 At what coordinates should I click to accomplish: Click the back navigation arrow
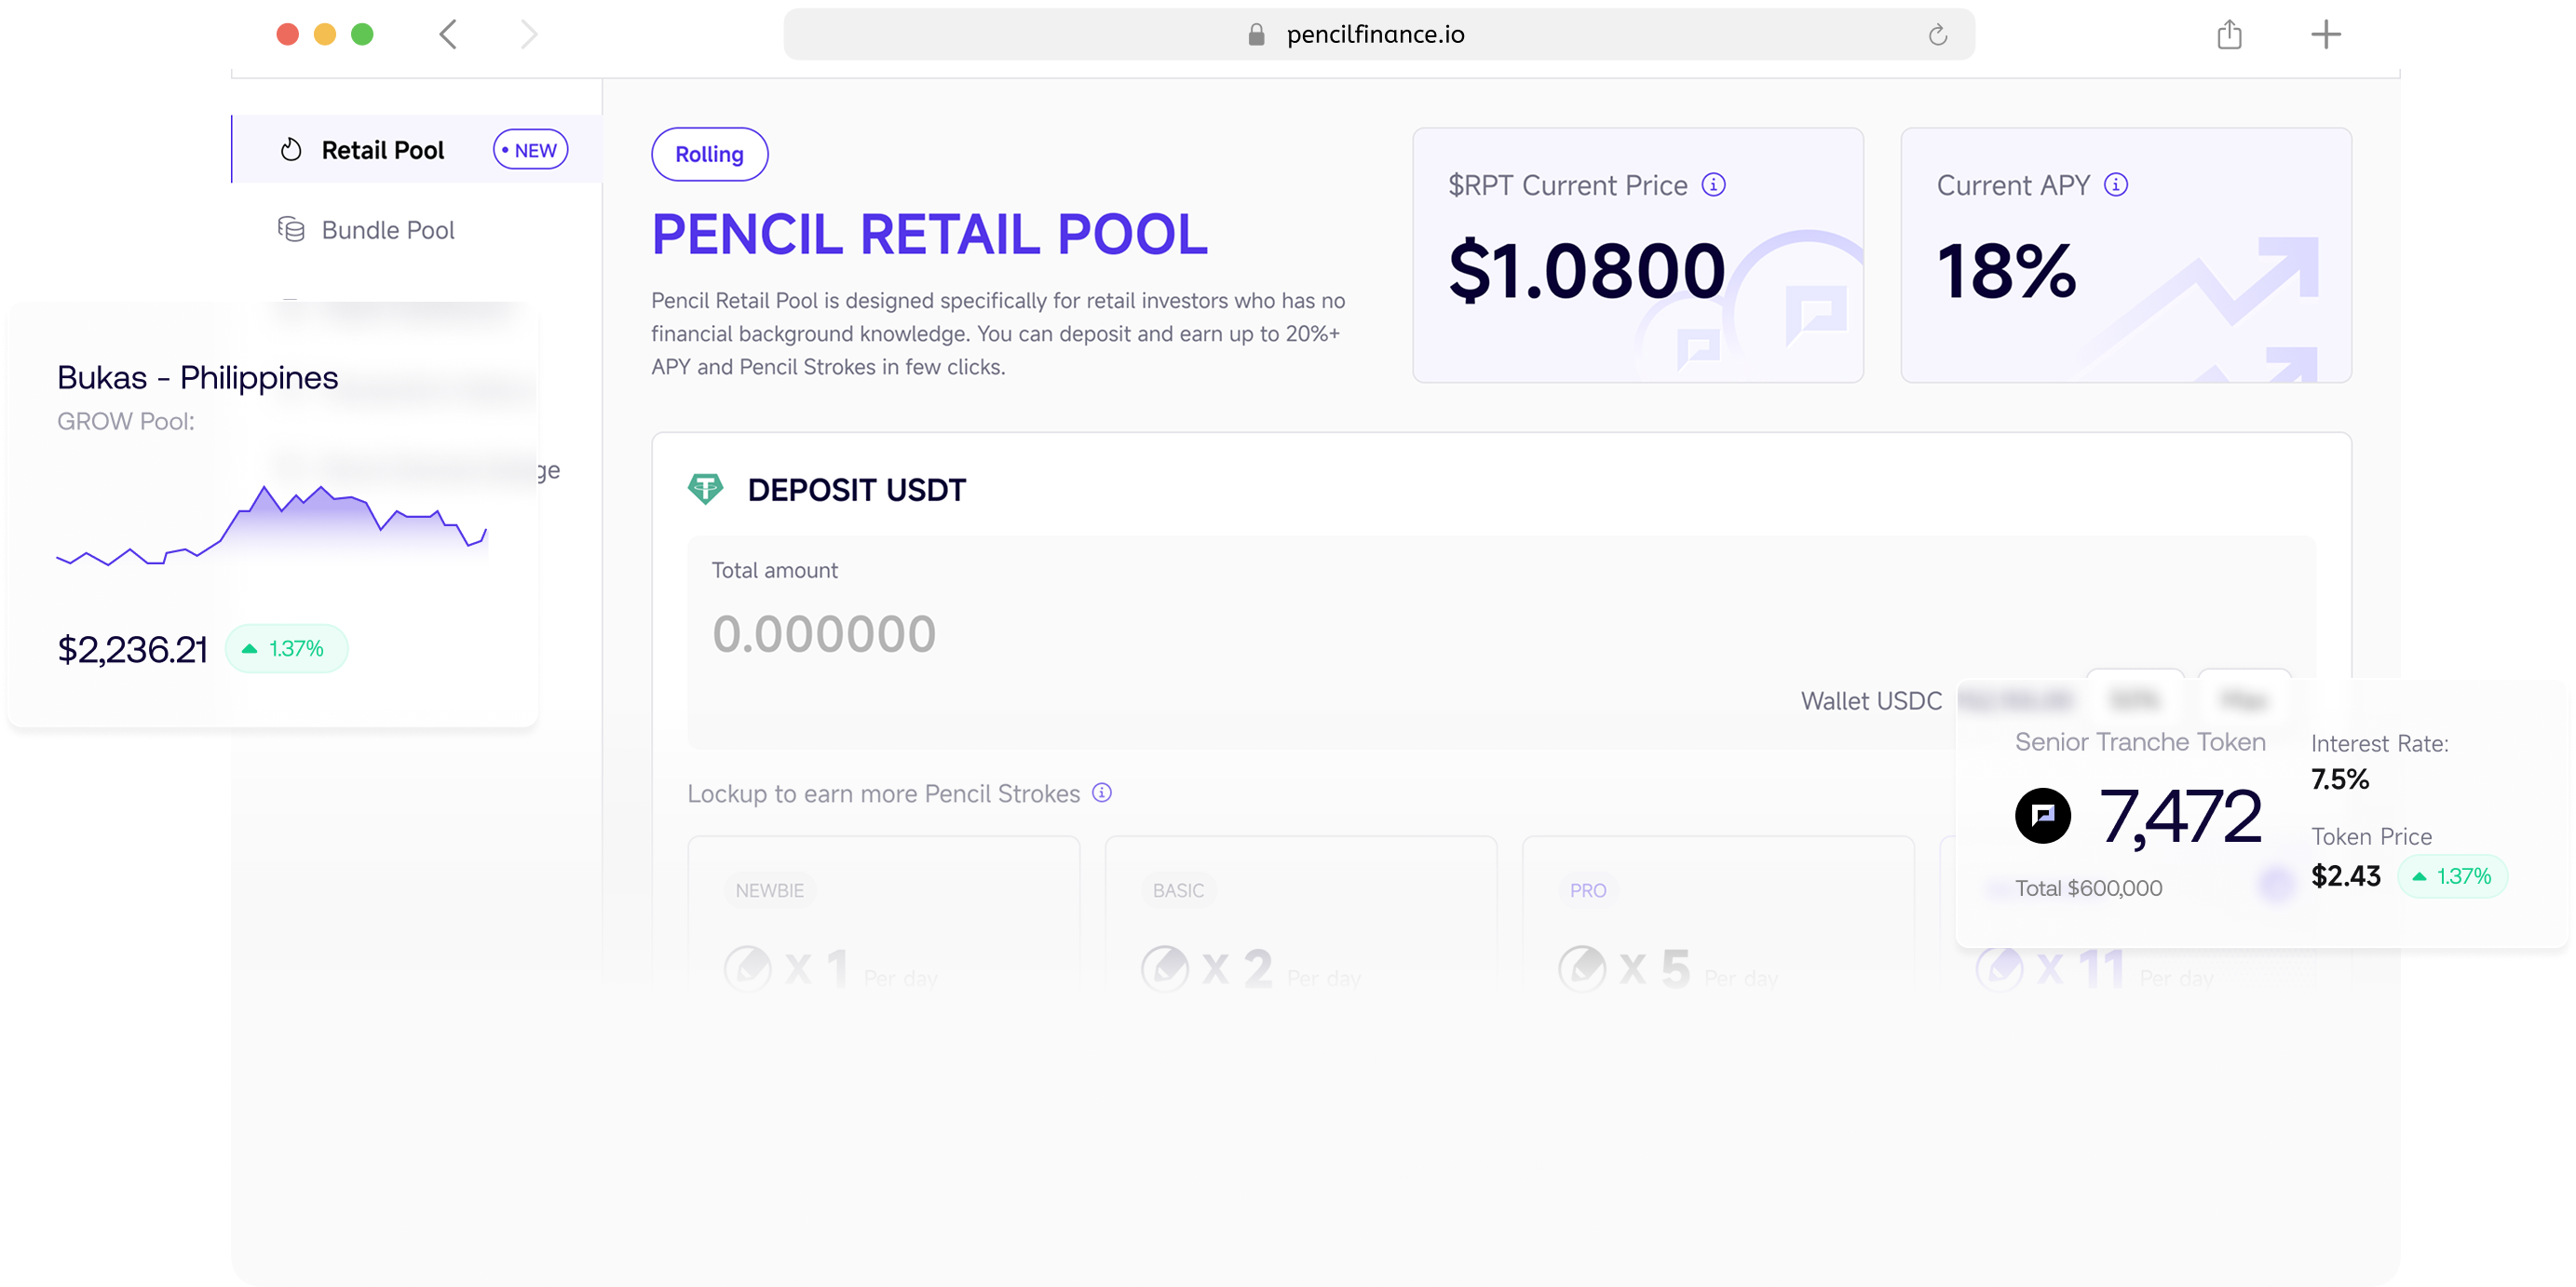pos(447,35)
